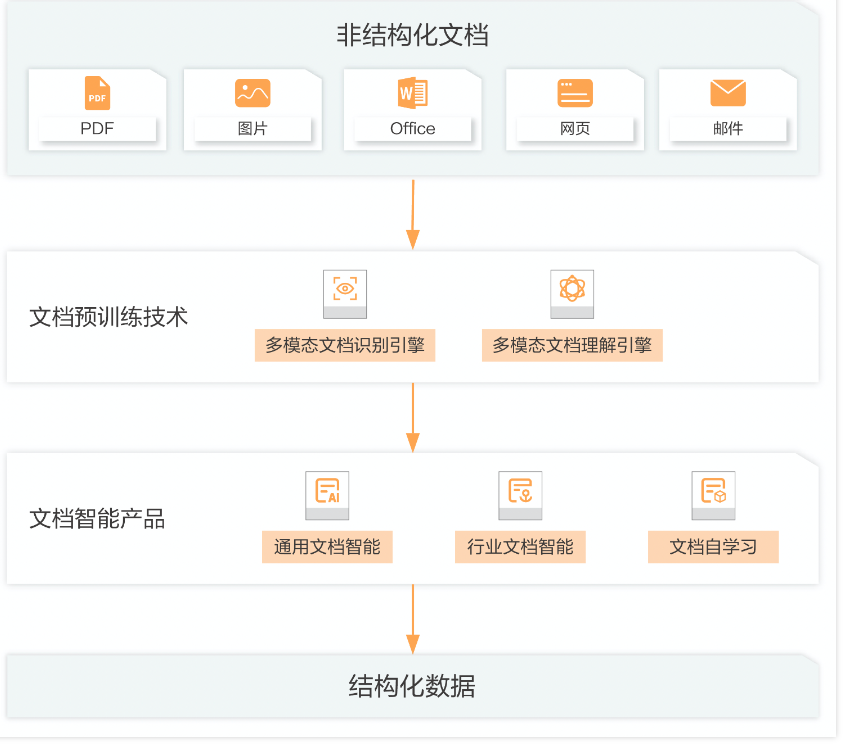Image resolution: width=849 pixels, height=749 pixels.
Task: Select the 通用文档智能 button
Action: coord(327,547)
